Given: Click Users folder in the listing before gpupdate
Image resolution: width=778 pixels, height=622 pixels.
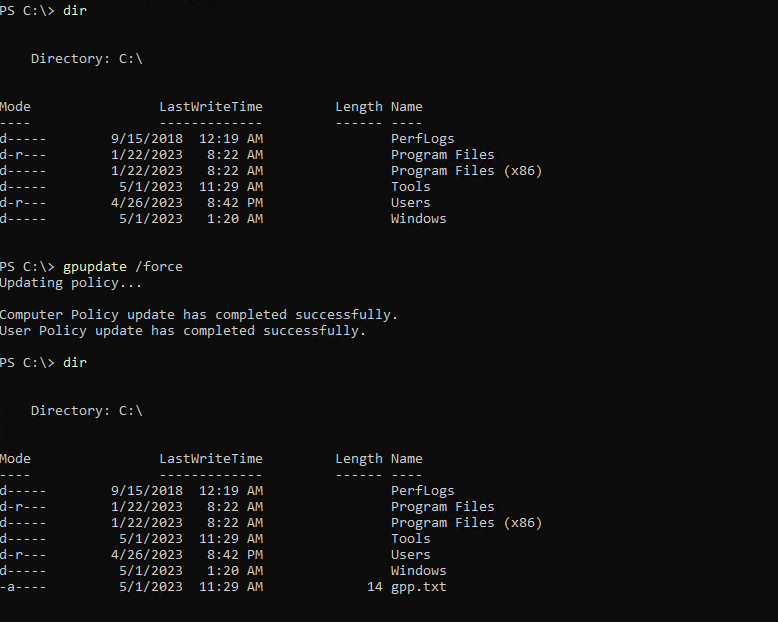Looking at the screenshot, I should point(410,203).
